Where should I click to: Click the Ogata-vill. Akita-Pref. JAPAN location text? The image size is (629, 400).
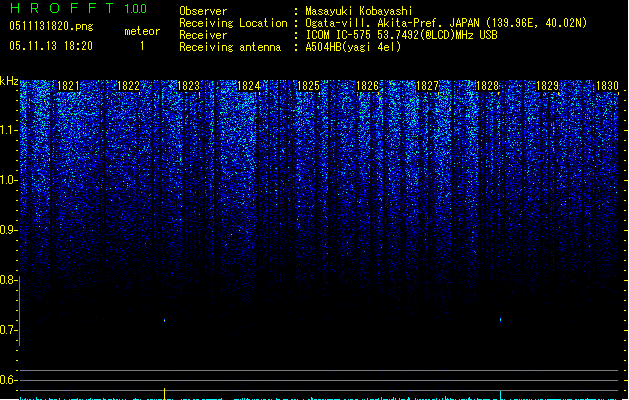[x=446, y=23]
